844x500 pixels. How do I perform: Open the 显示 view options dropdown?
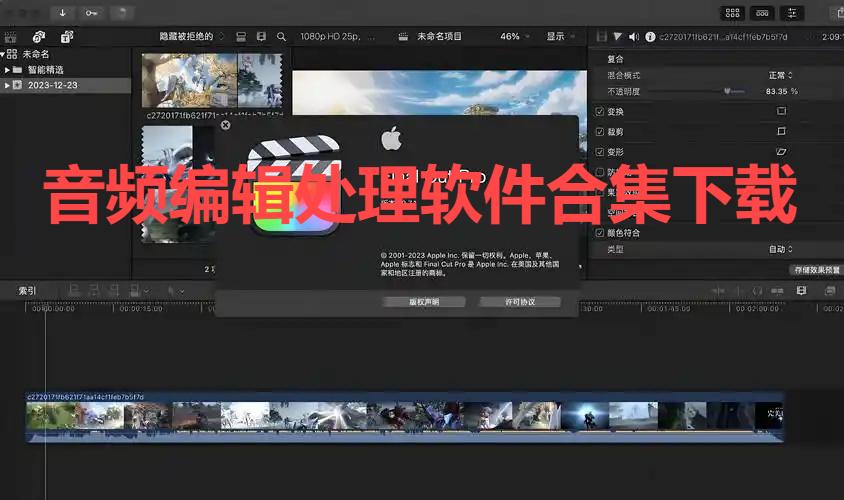(x=560, y=37)
